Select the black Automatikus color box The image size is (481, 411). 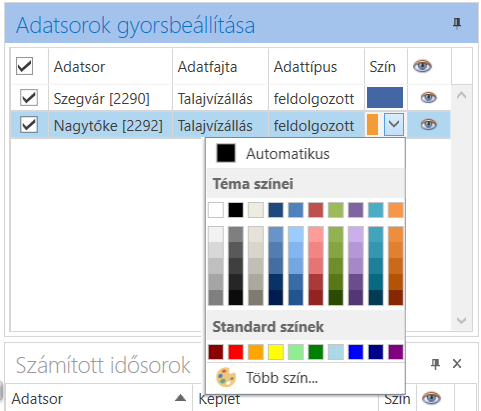(x=226, y=153)
